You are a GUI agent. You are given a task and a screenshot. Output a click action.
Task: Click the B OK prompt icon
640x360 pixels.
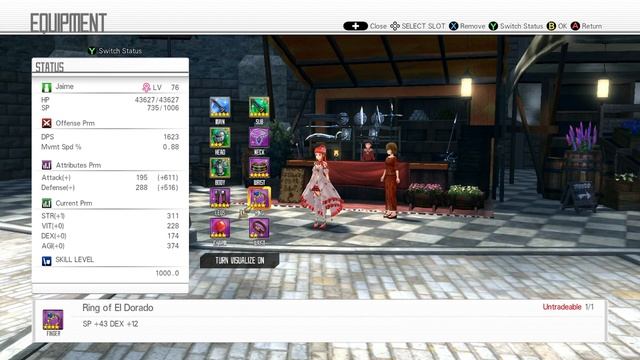[x=551, y=26]
